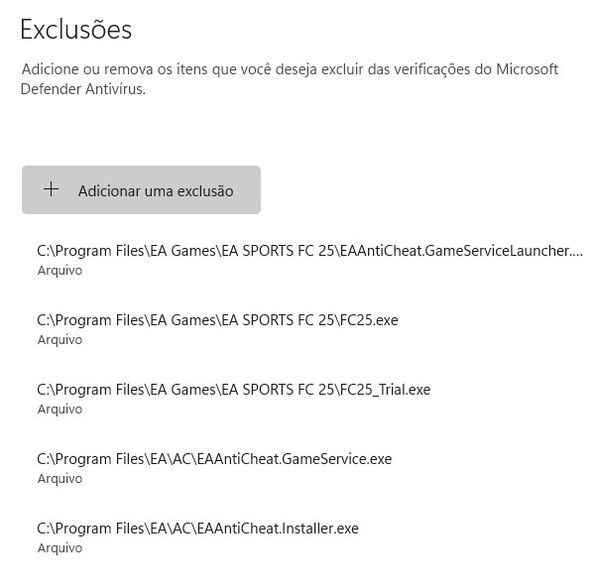Click the Adicionar uma exclusão button label
Image resolution: width=600 pixels, height=586 pixels.
[x=156, y=191]
